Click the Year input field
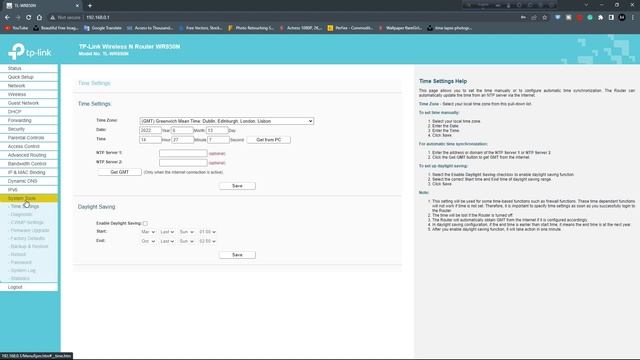This screenshot has width=640, height=360. 150,131
